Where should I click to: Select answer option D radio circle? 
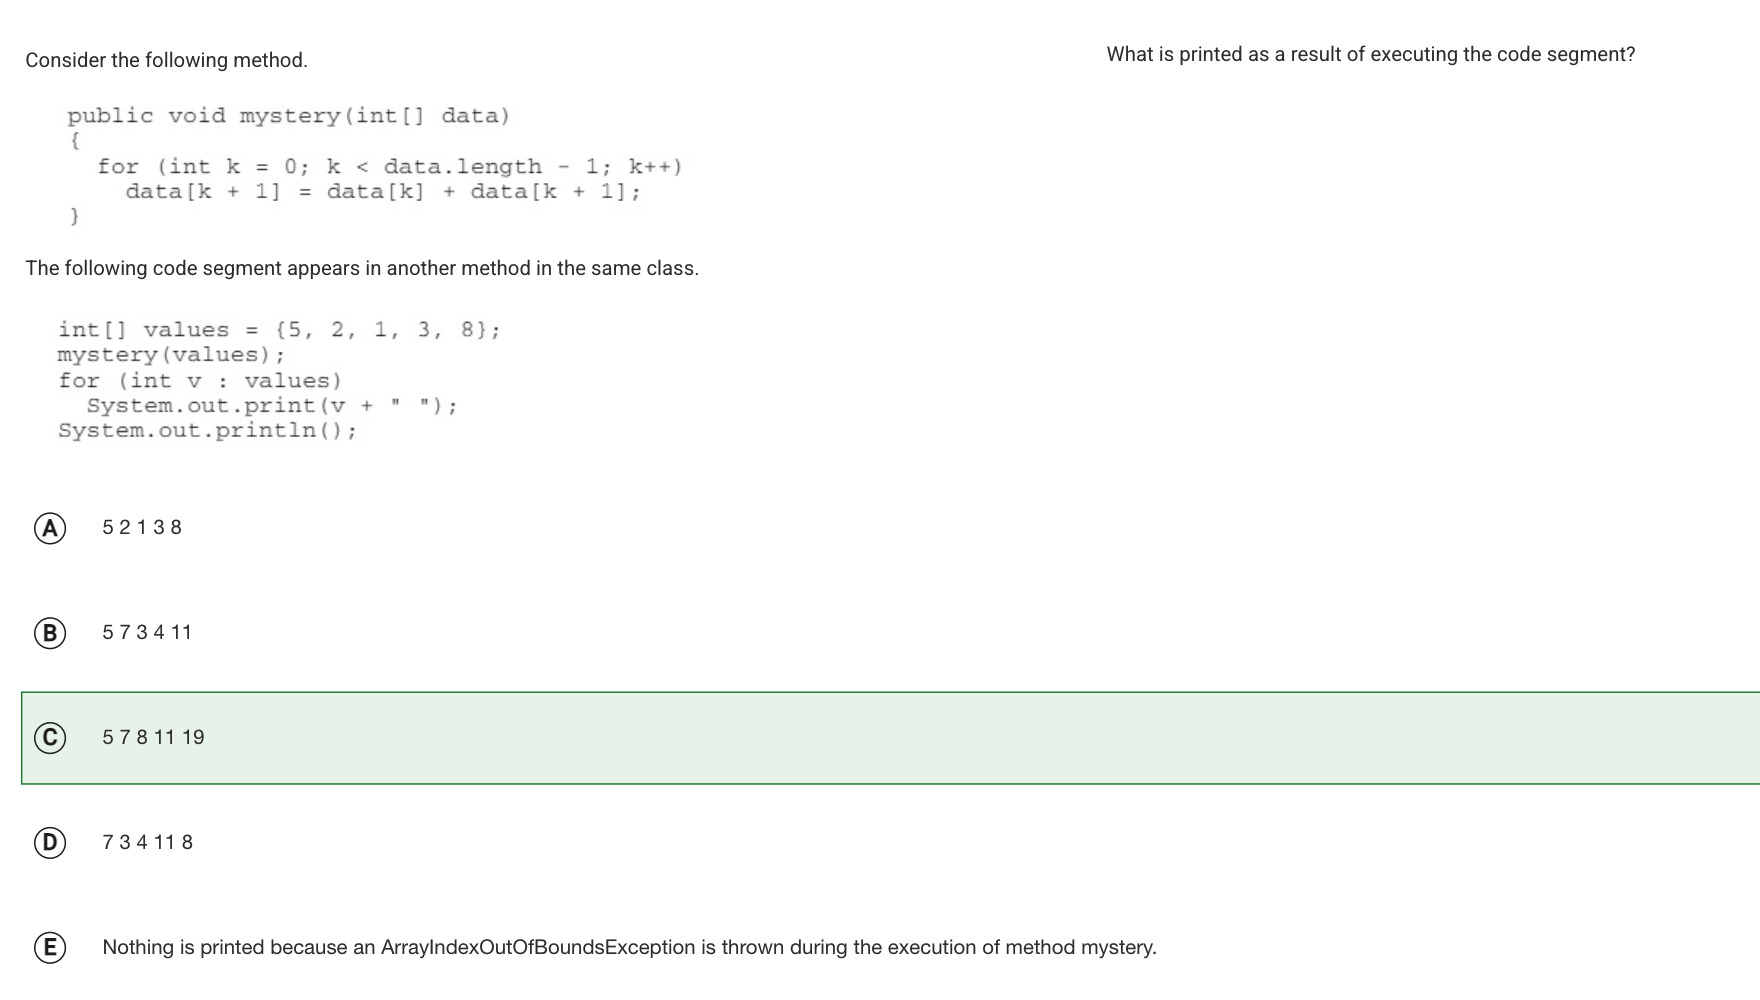[x=50, y=843]
